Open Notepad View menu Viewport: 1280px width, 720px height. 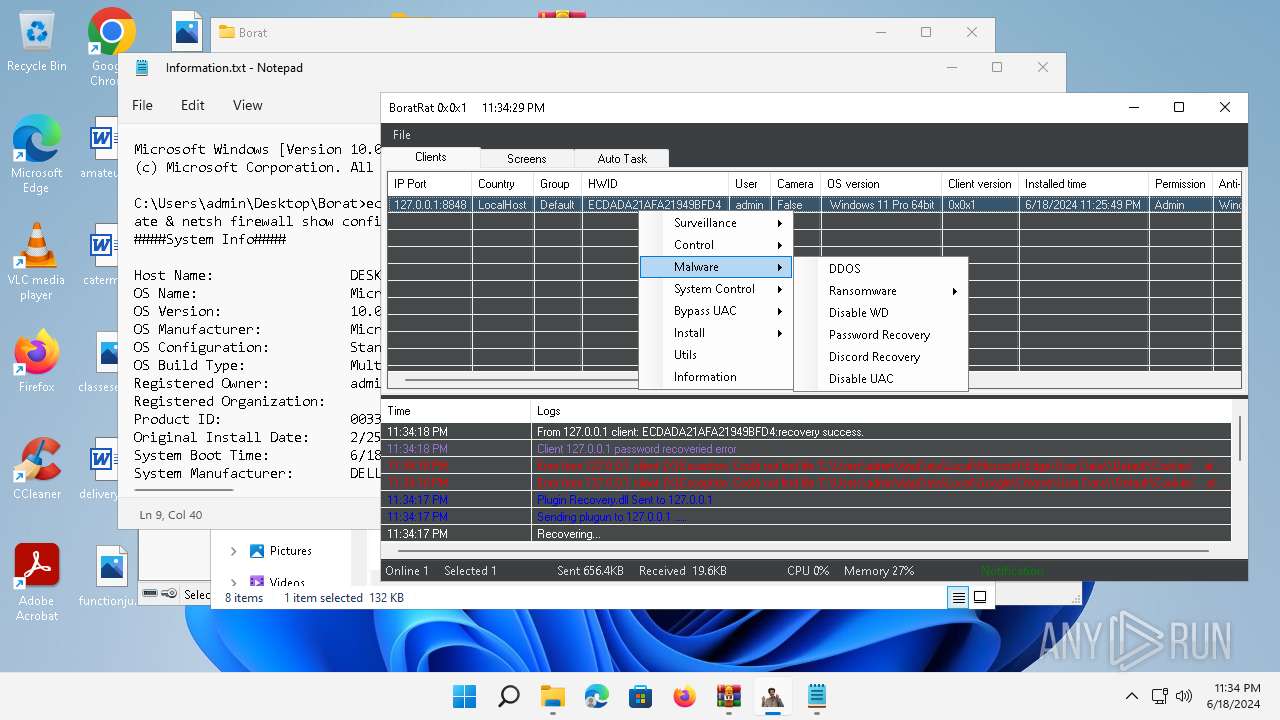point(248,105)
